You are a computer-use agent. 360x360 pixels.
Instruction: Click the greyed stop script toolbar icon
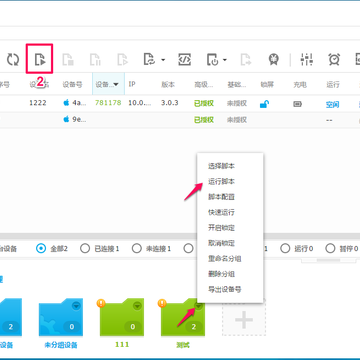coord(68,60)
